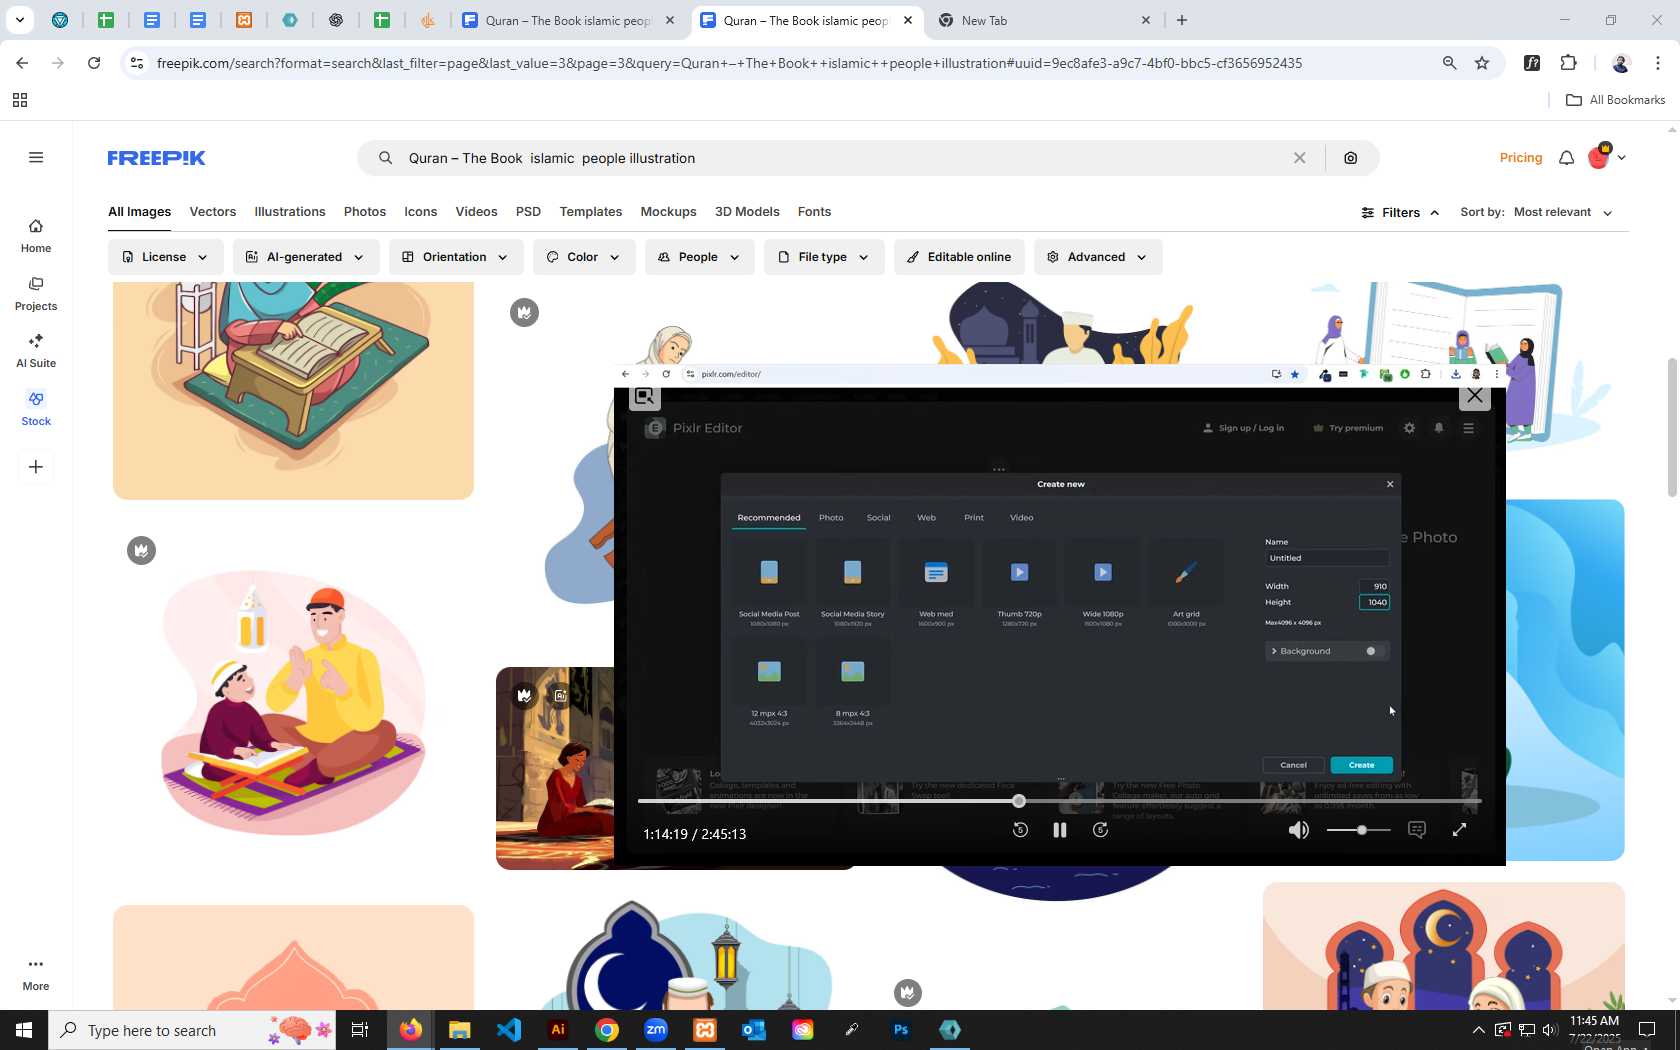Open account avatar dropdown menu
The height and width of the screenshot is (1050, 1680).
[x=1607, y=157]
